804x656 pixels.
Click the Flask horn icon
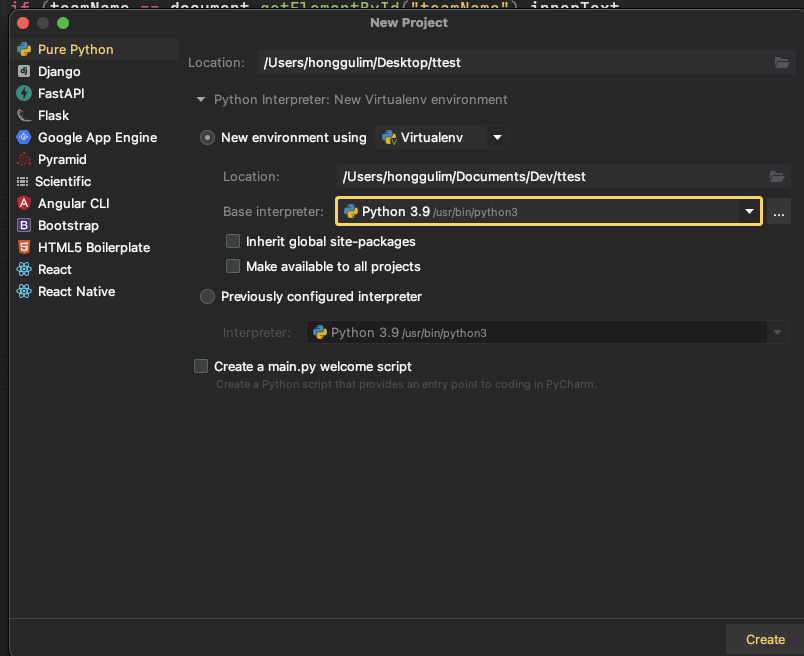point(24,115)
